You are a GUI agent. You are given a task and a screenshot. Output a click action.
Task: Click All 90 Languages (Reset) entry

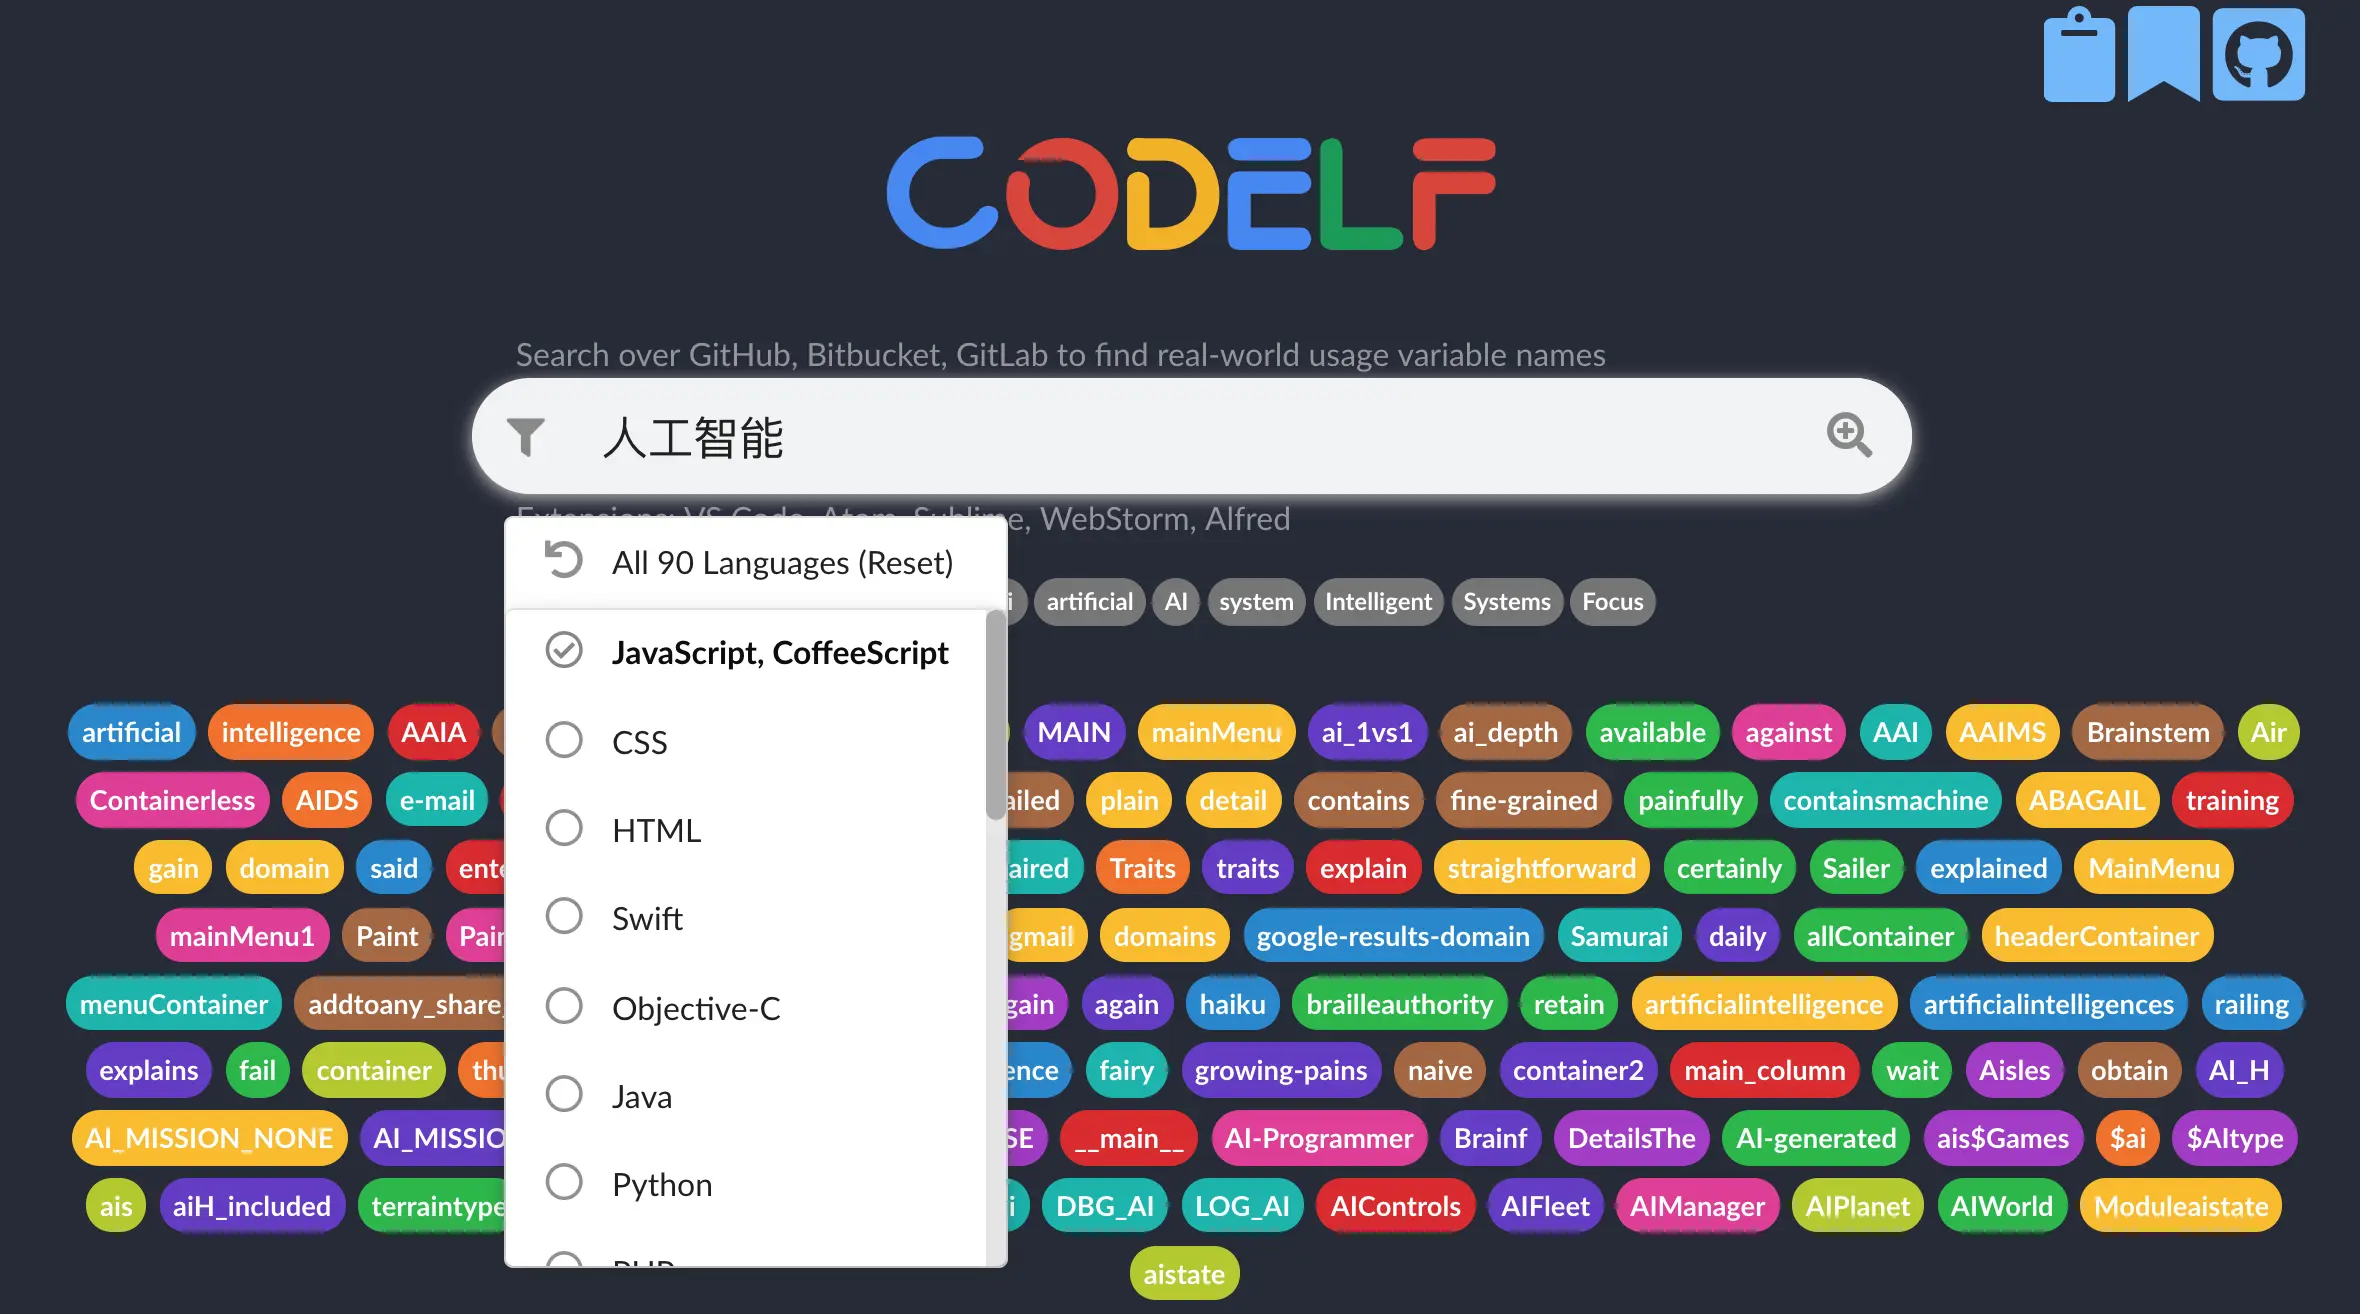tap(782, 562)
